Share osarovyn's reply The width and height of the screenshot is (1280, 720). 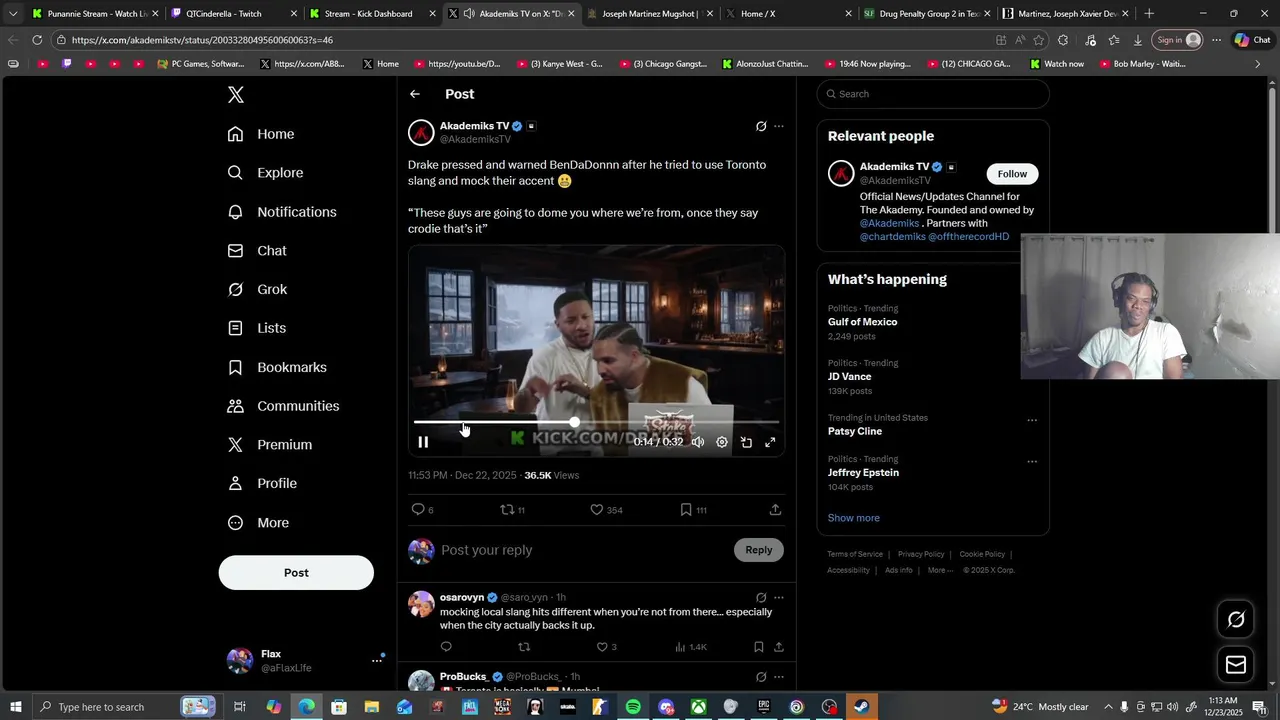pos(779,647)
